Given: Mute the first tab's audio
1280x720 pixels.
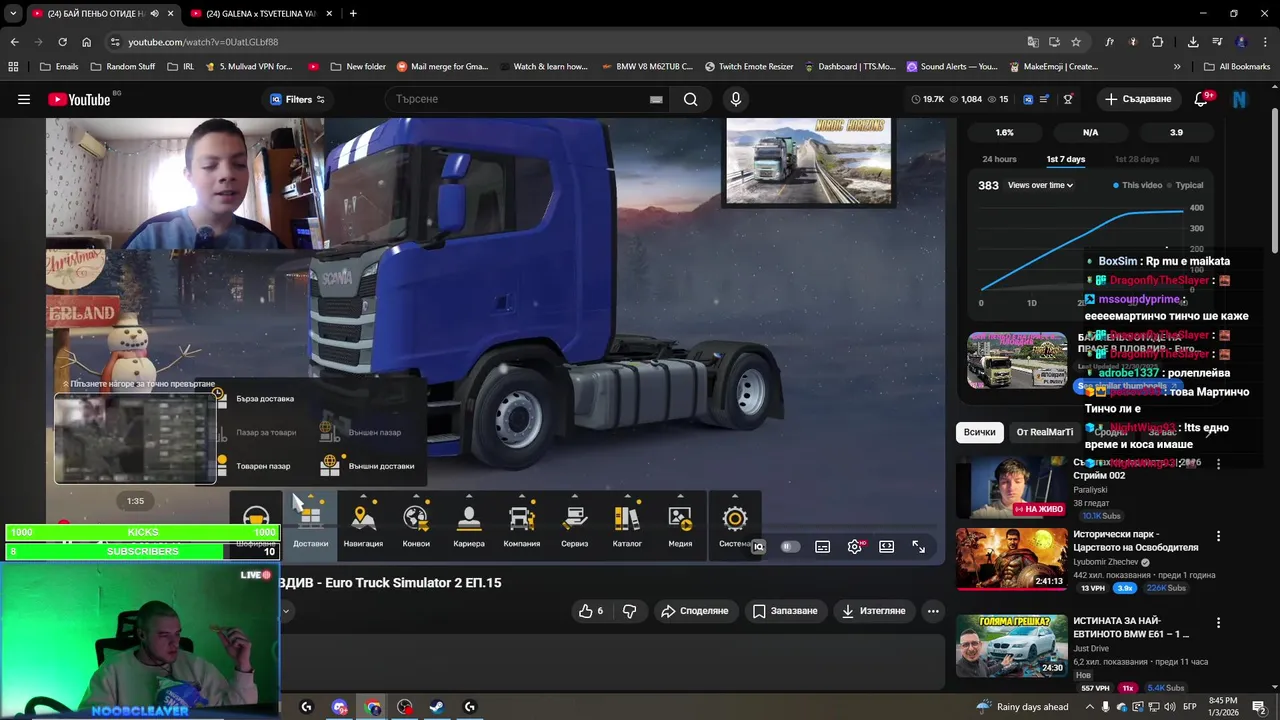Looking at the screenshot, I should click(x=154, y=14).
